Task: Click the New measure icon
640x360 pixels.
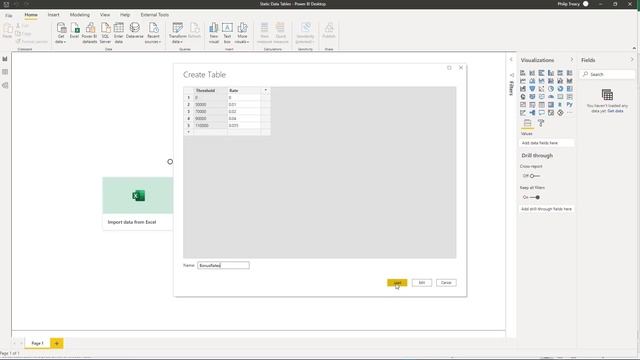Action: pyautogui.click(x=264, y=33)
